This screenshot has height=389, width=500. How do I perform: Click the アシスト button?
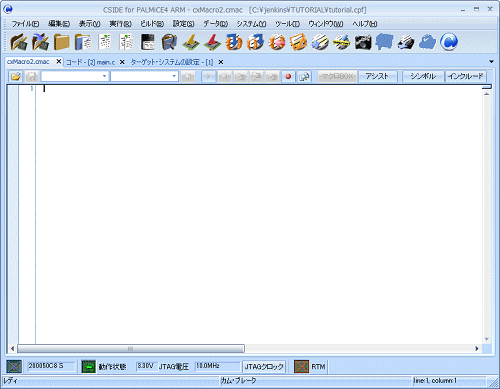(x=377, y=76)
